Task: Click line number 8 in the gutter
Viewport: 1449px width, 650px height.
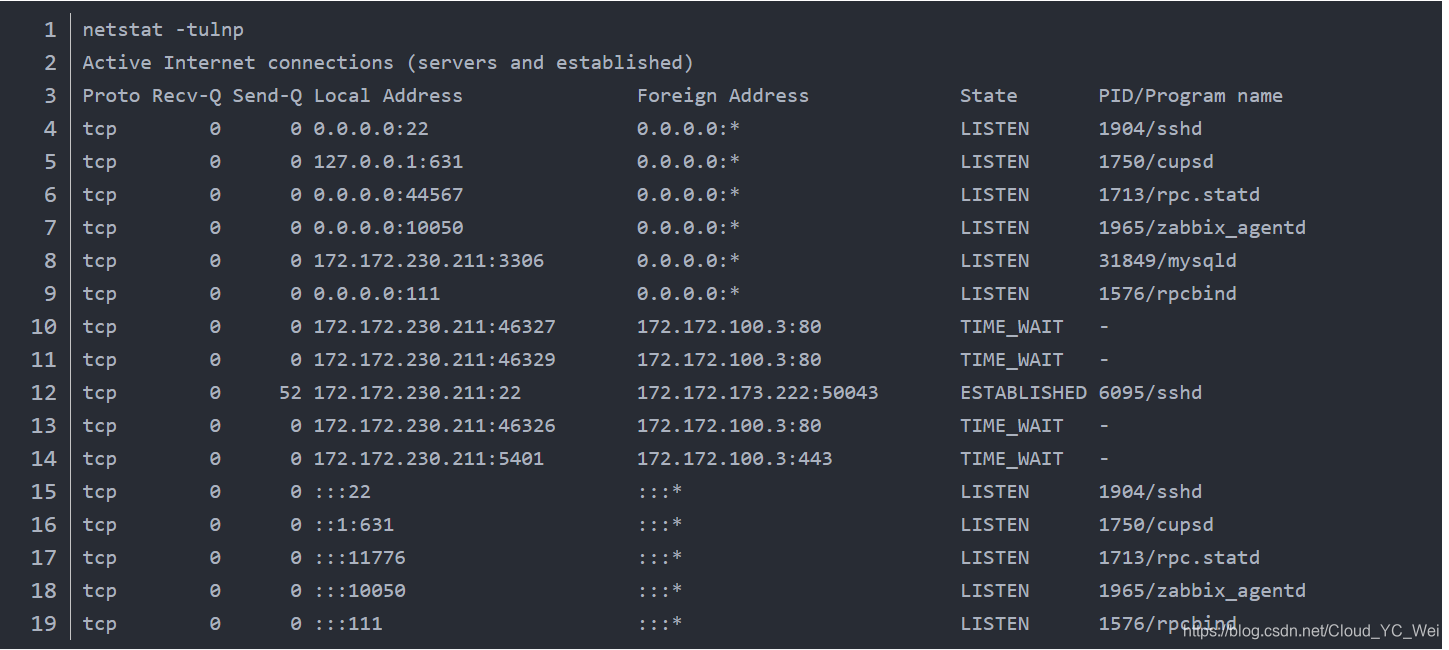Action: pyautogui.click(x=50, y=261)
